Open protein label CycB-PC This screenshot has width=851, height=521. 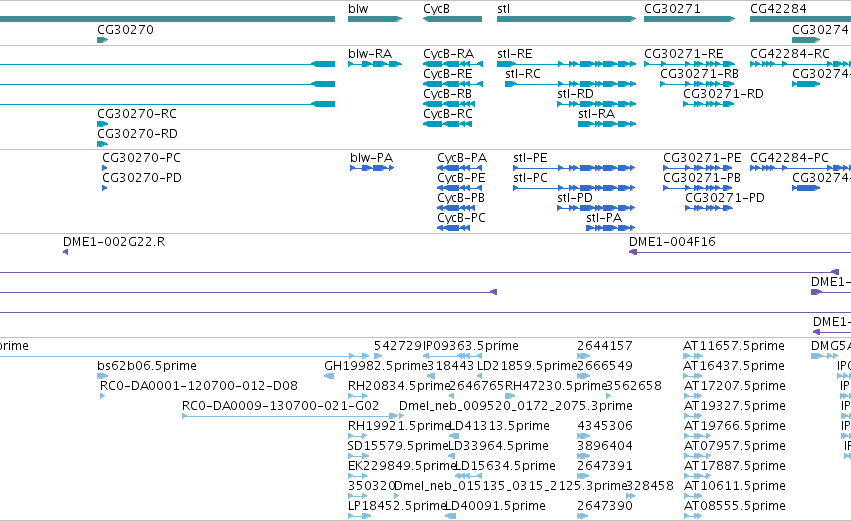tap(461, 218)
